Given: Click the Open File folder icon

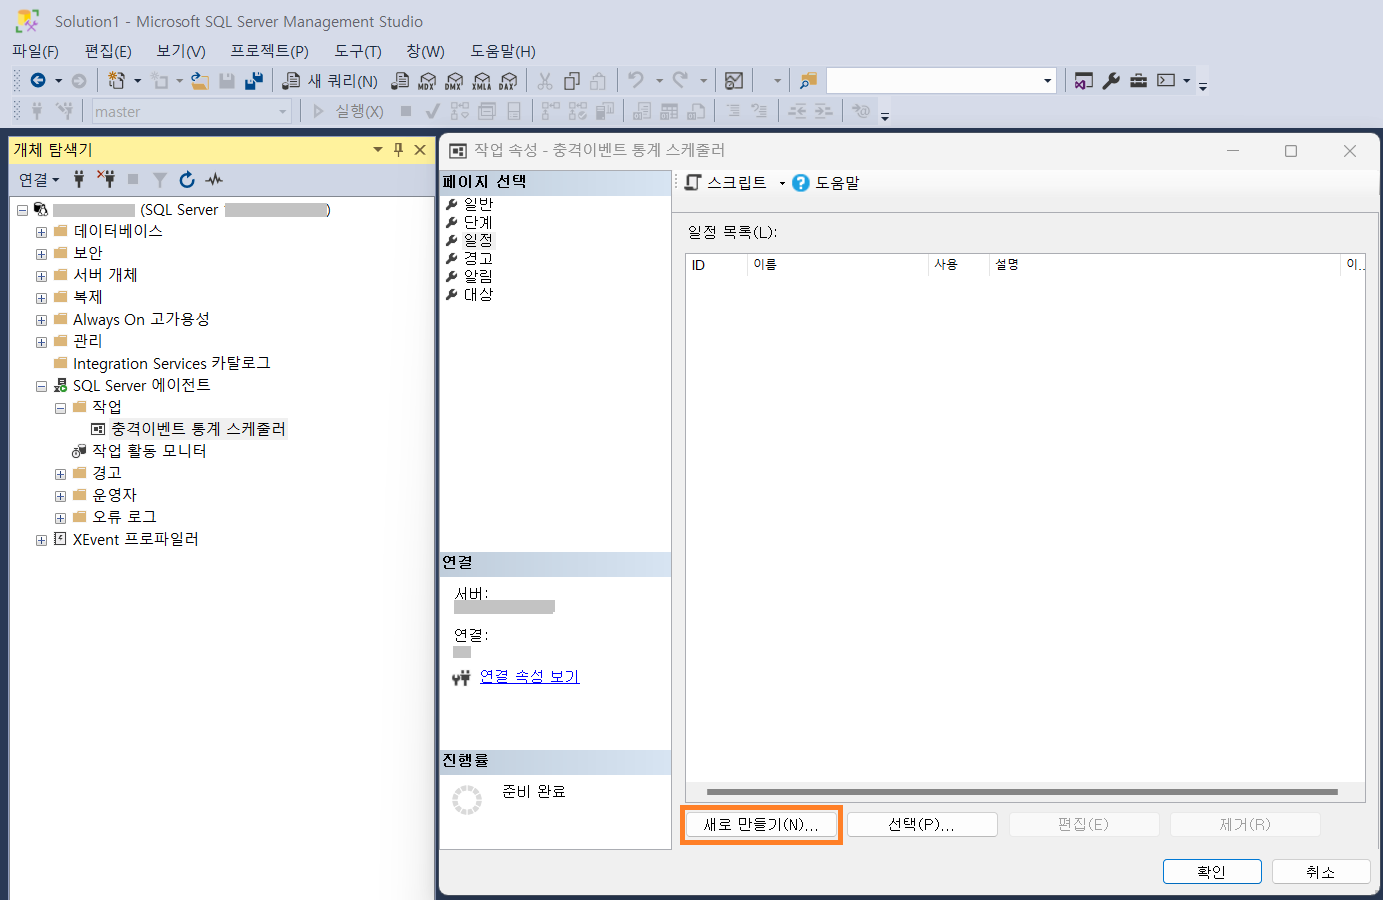Looking at the screenshot, I should [200, 81].
